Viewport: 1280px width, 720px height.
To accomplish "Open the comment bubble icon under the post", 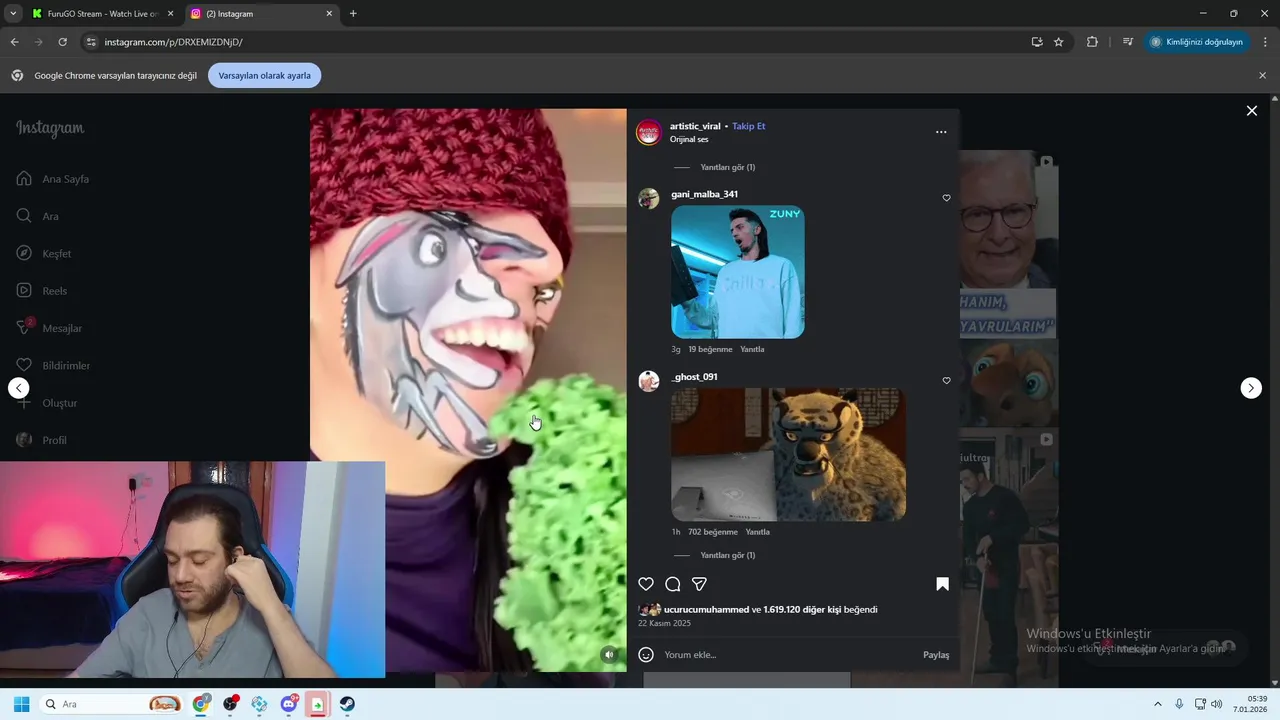I will click(673, 584).
